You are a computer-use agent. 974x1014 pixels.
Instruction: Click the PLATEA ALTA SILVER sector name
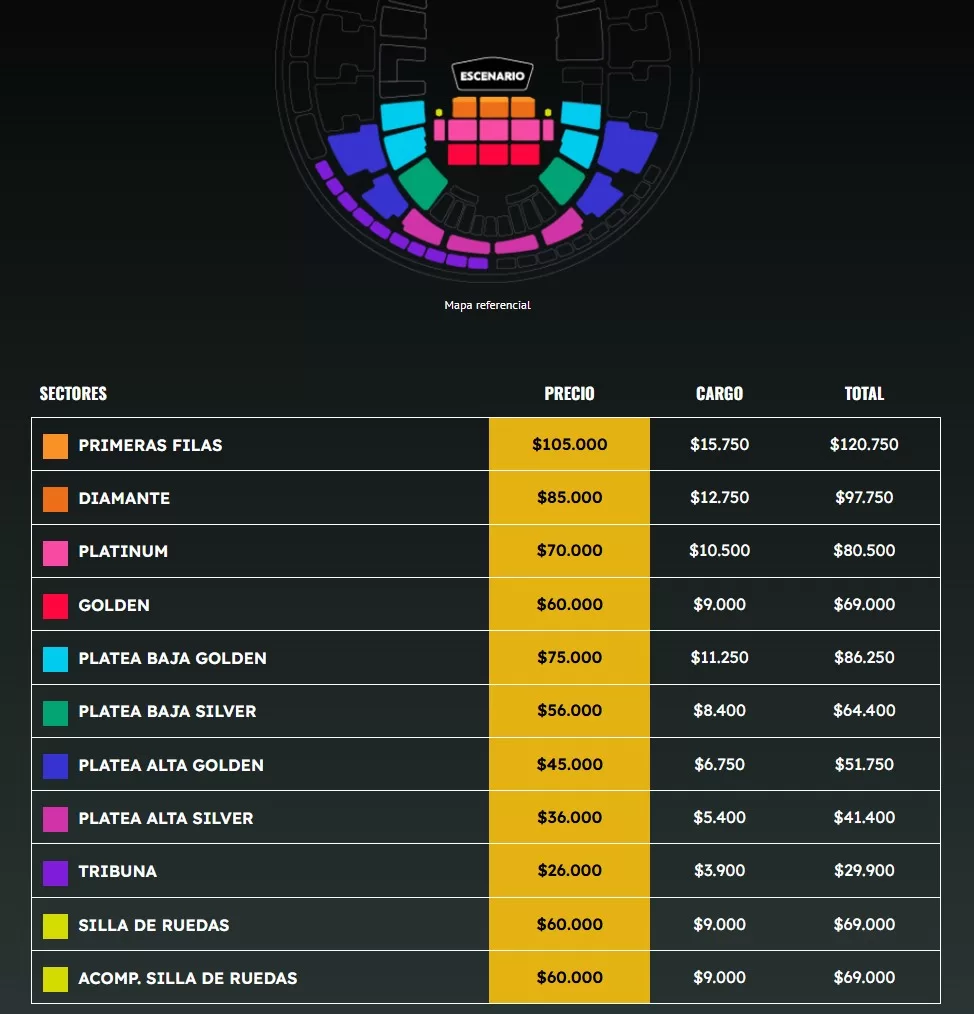pyautogui.click(x=166, y=818)
